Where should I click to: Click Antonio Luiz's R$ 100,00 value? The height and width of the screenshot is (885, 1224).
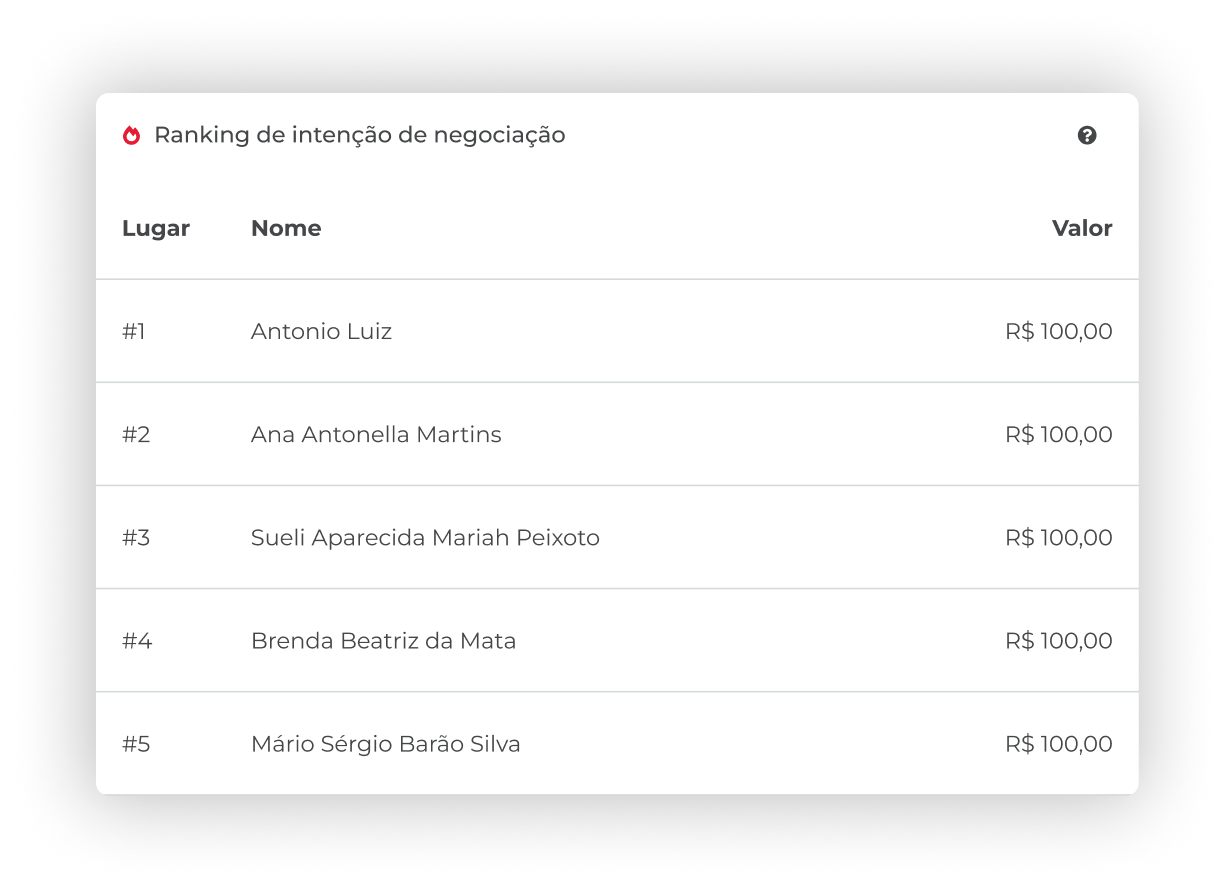click(1059, 331)
